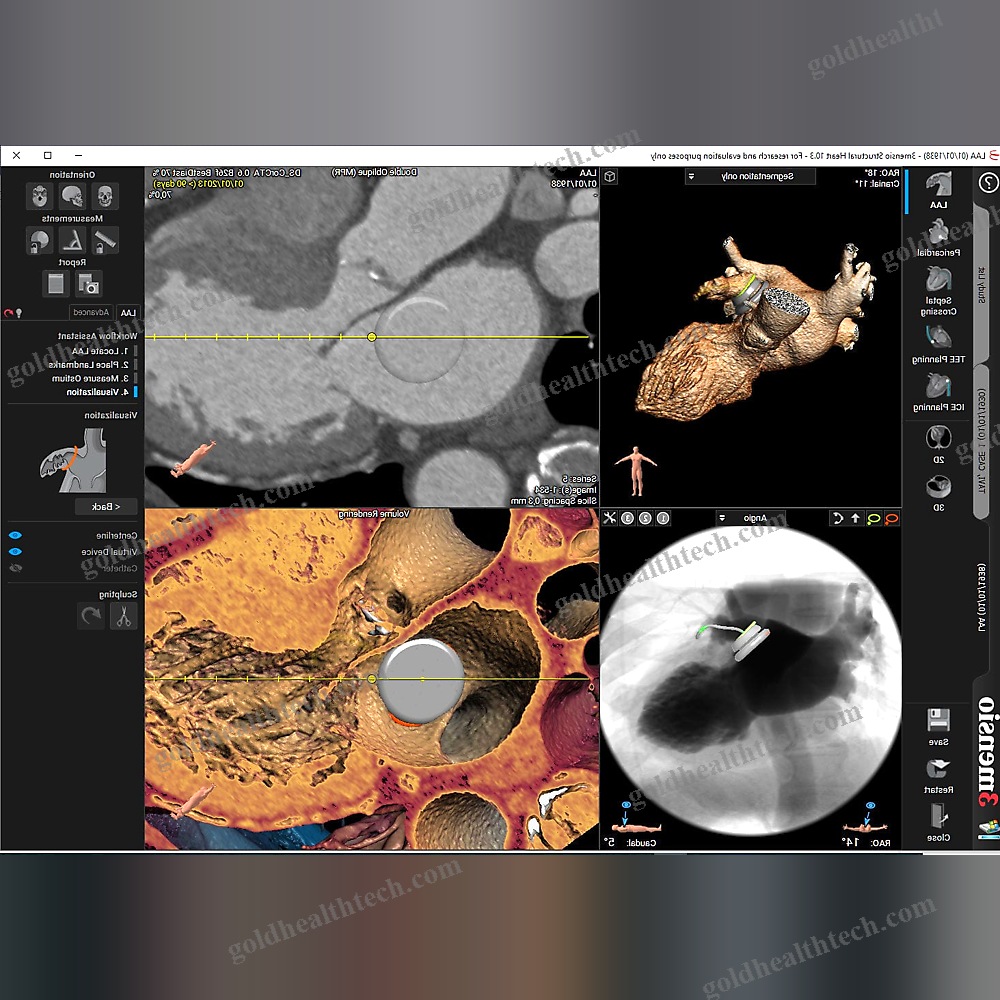Go to workflow step 1. Locate LAA
The image size is (1000, 1000).
click(x=100, y=351)
